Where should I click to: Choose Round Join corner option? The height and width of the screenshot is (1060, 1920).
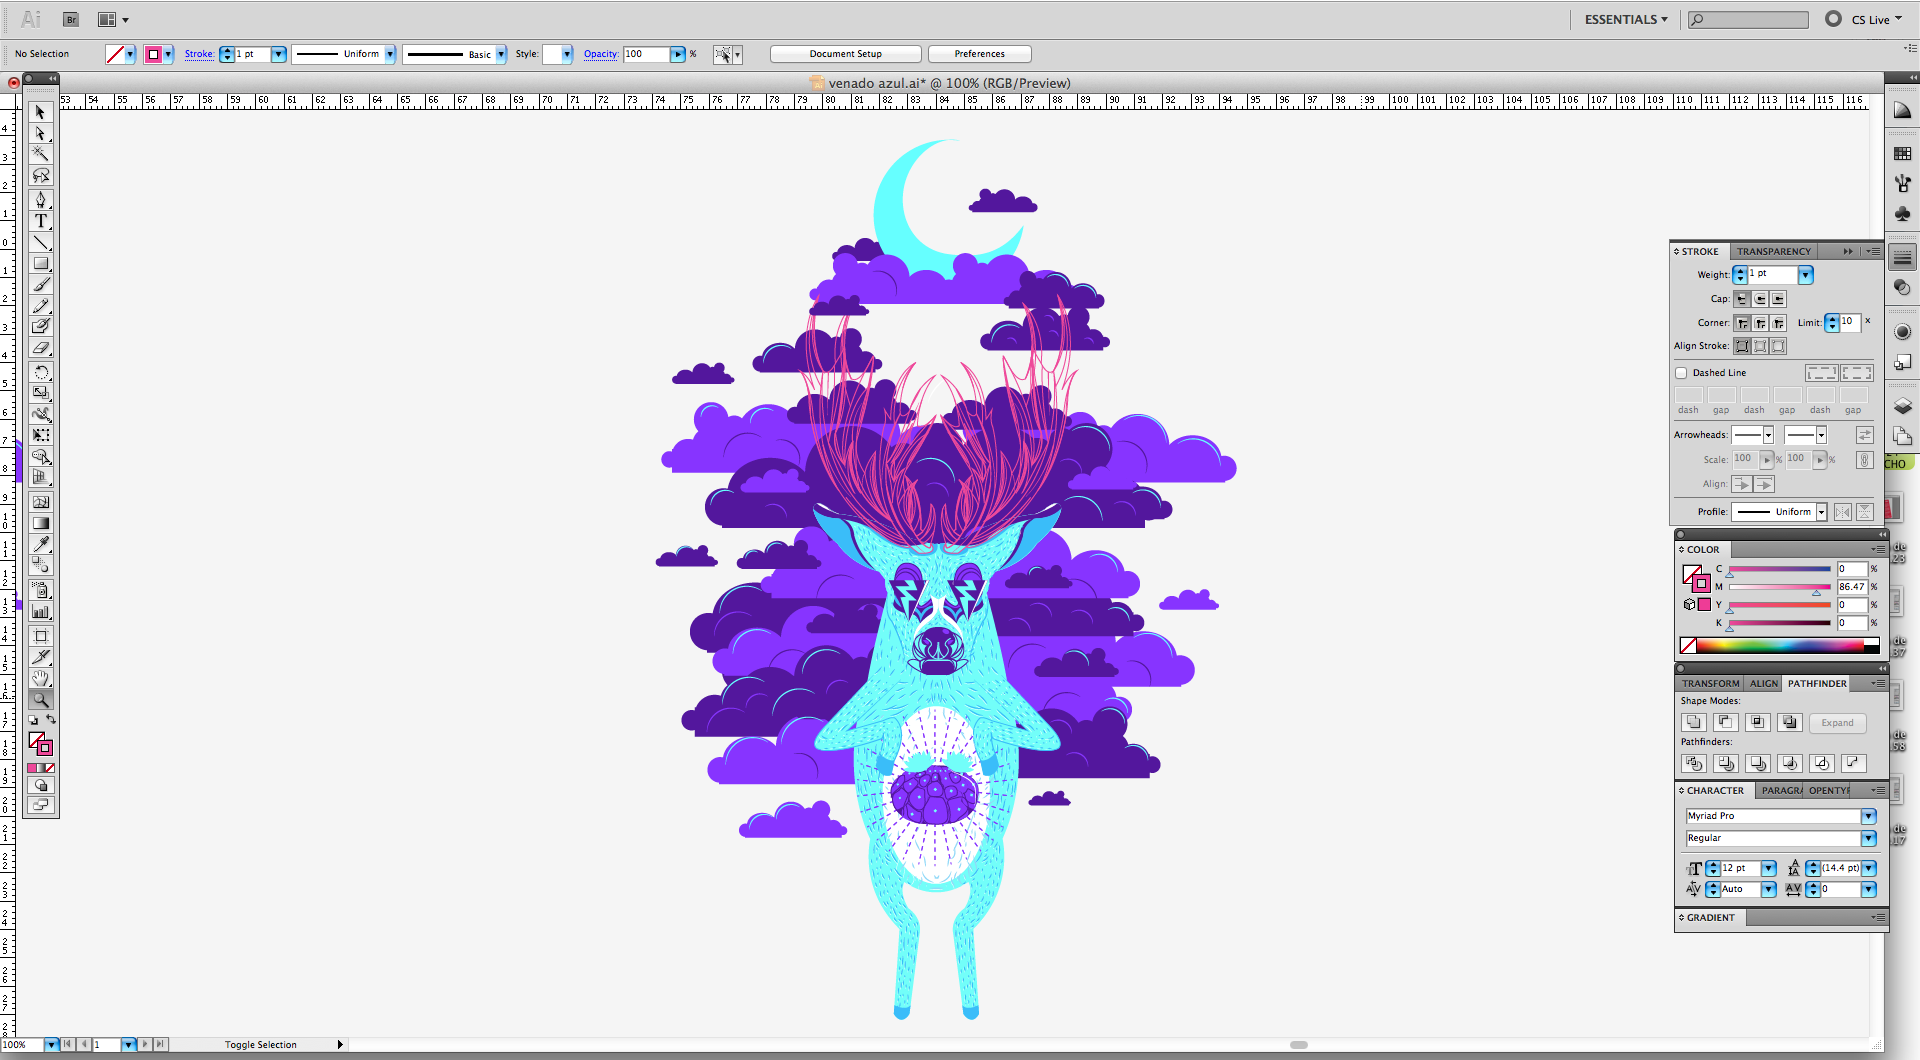point(1759,323)
